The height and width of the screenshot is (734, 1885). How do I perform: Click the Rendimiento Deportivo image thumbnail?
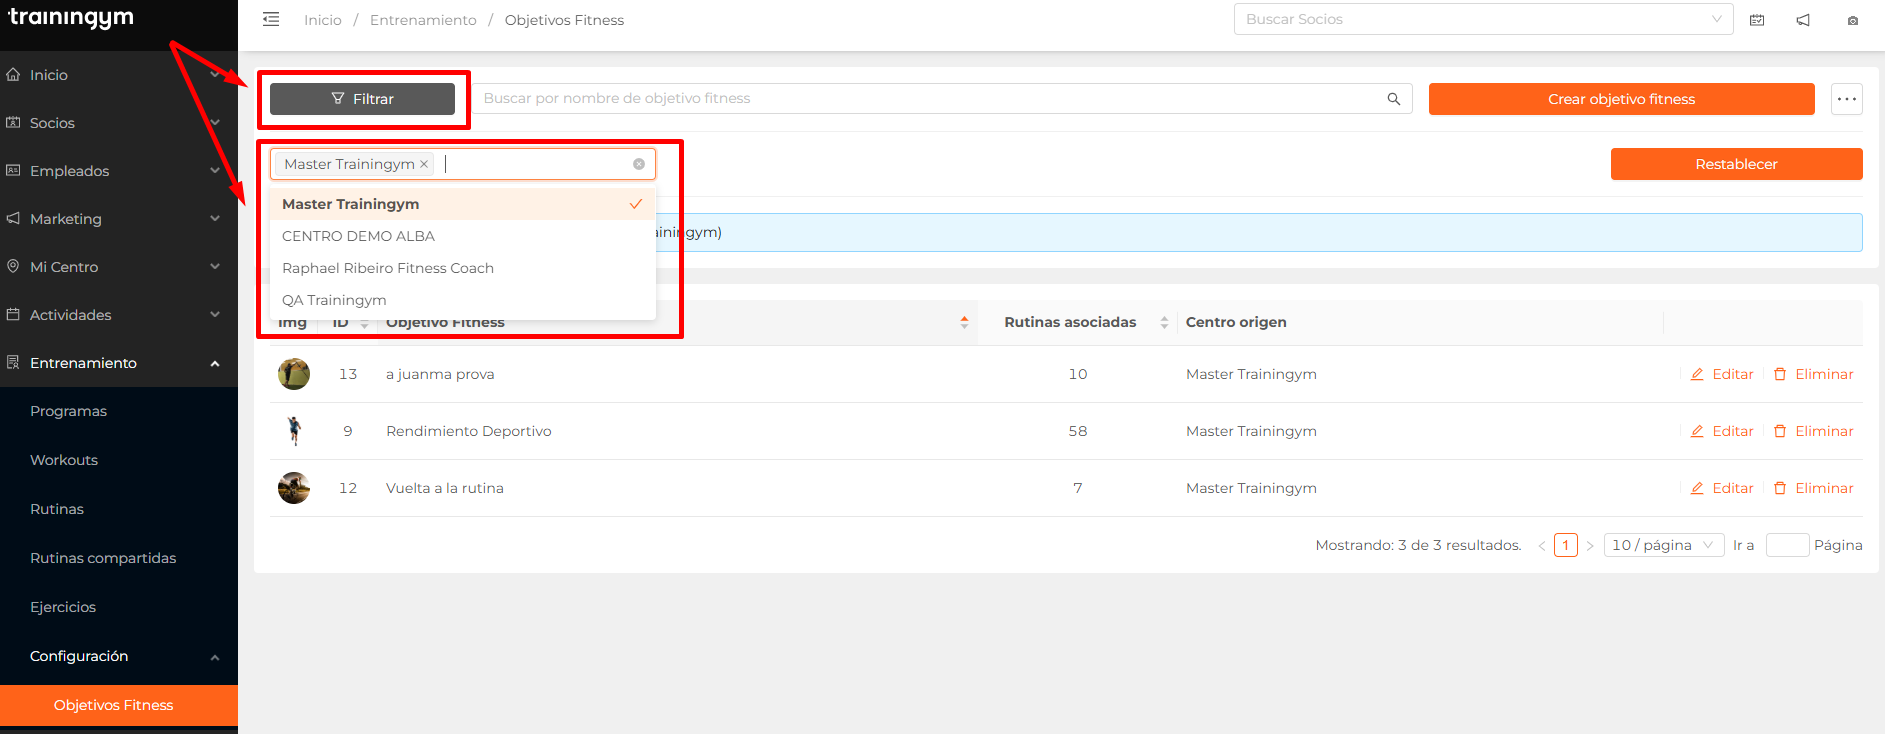(x=294, y=431)
